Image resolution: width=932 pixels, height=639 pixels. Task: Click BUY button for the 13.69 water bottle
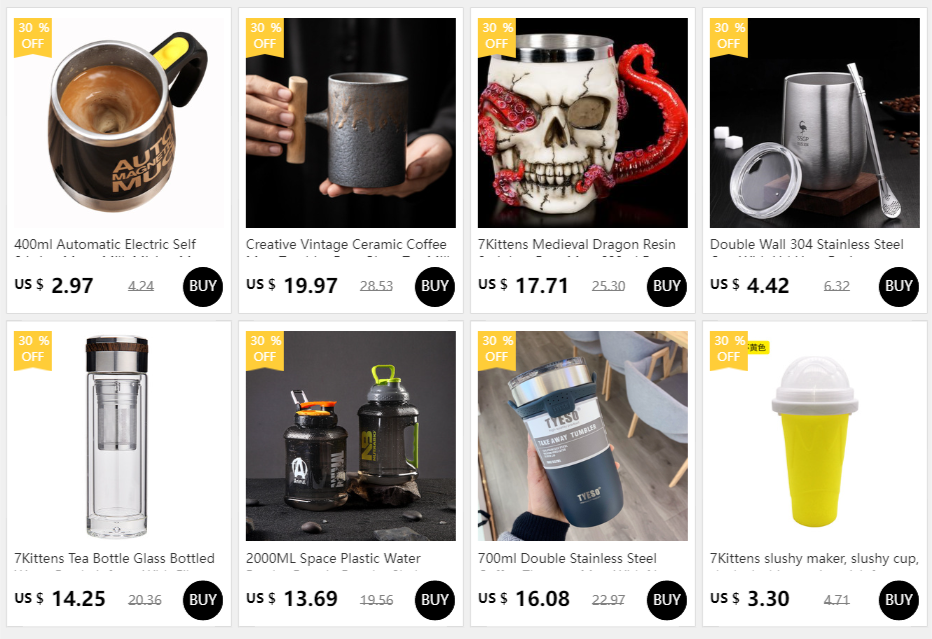pyautogui.click(x=434, y=600)
